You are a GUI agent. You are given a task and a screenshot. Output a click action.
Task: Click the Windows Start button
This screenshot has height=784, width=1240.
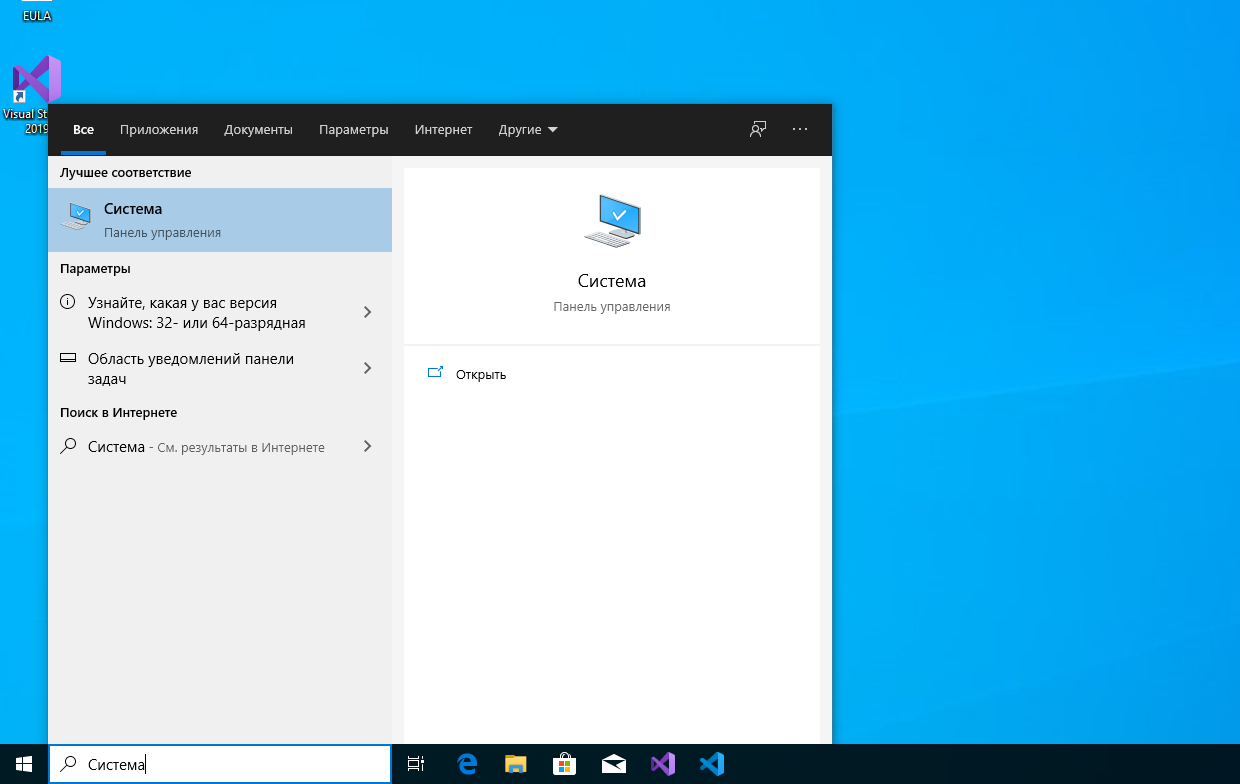[24, 764]
